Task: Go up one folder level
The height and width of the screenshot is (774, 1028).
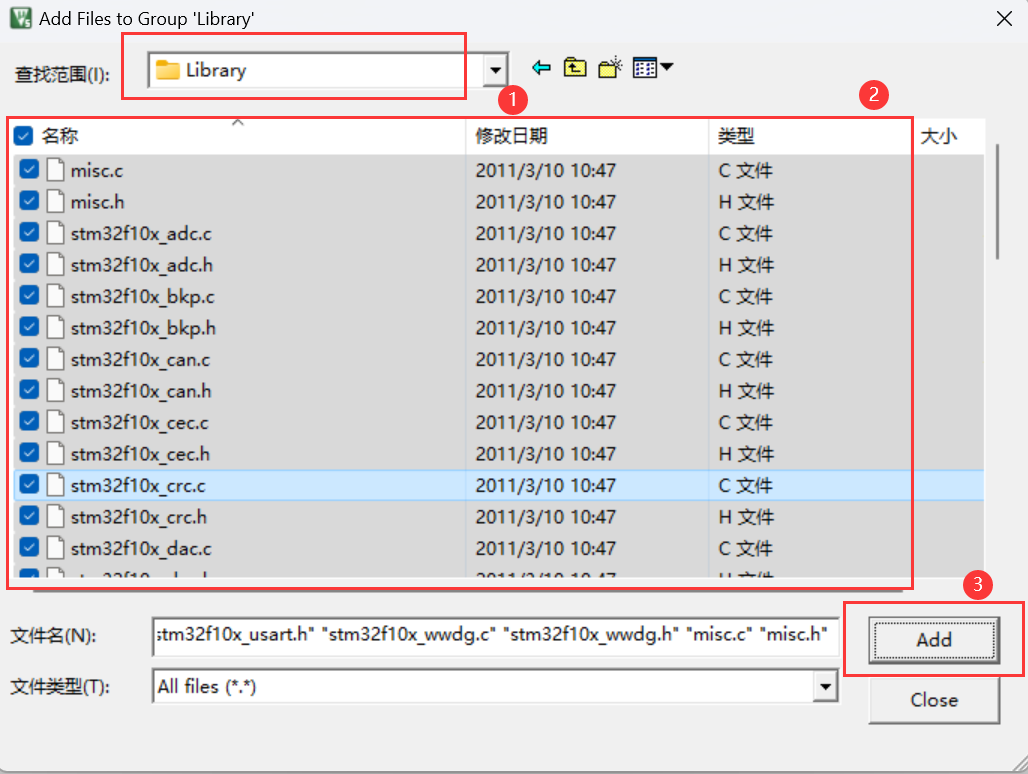Action: point(575,68)
